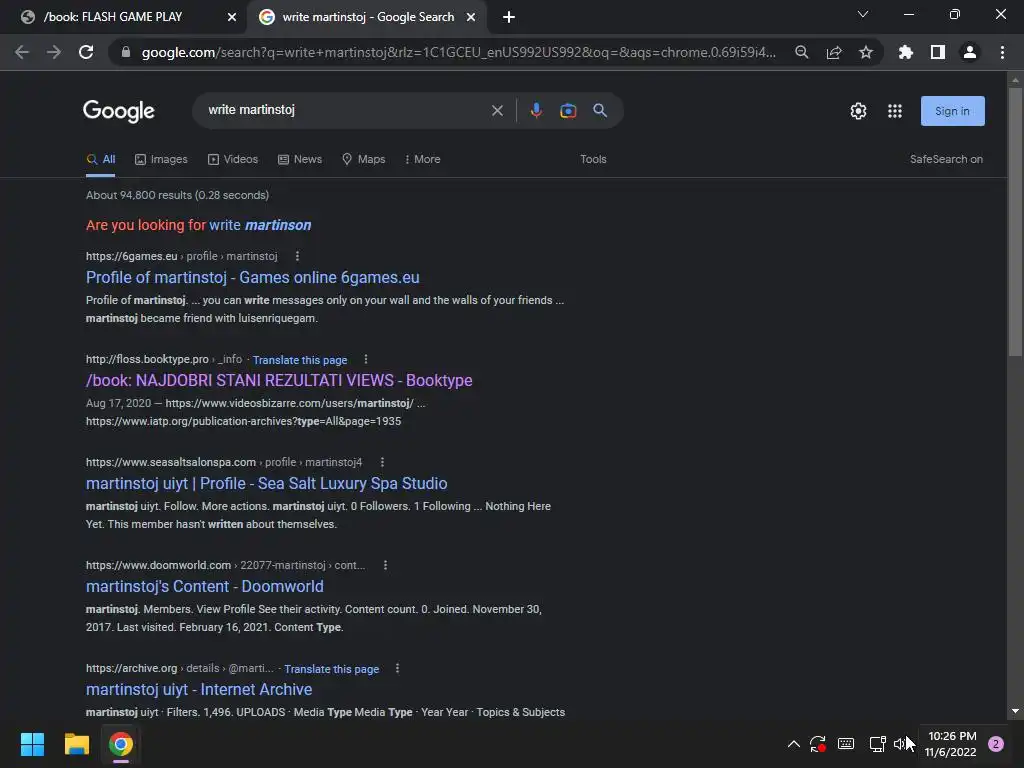Expand the More search filters menu
This screenshot has height=768, width=1024.
point(422,159)
